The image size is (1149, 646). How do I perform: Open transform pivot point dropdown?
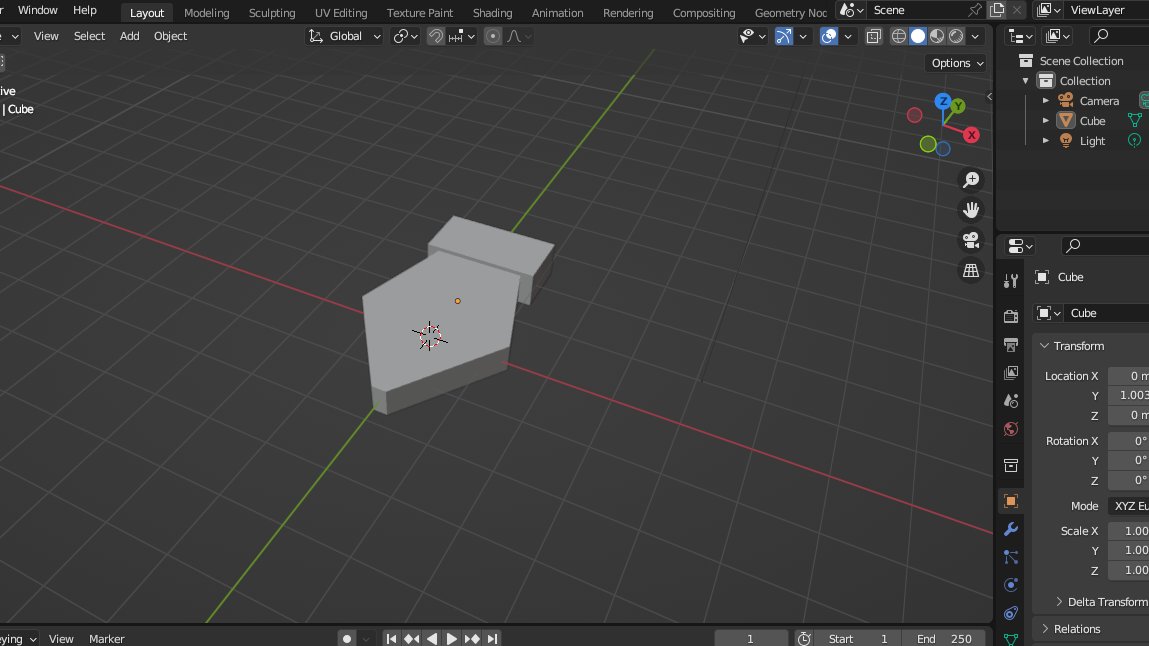click(x=405, y=36)
